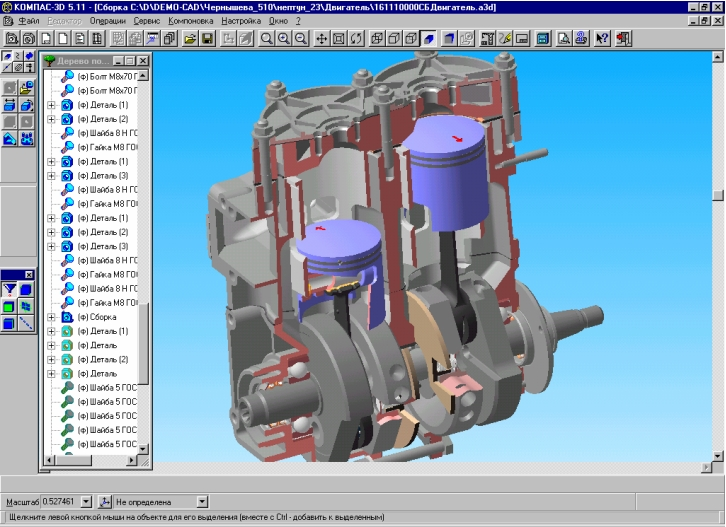The width and height of the screenshot is (726, 527).
Task: Maximize the Дерево построения tree panel
Action: click(131, 61)
